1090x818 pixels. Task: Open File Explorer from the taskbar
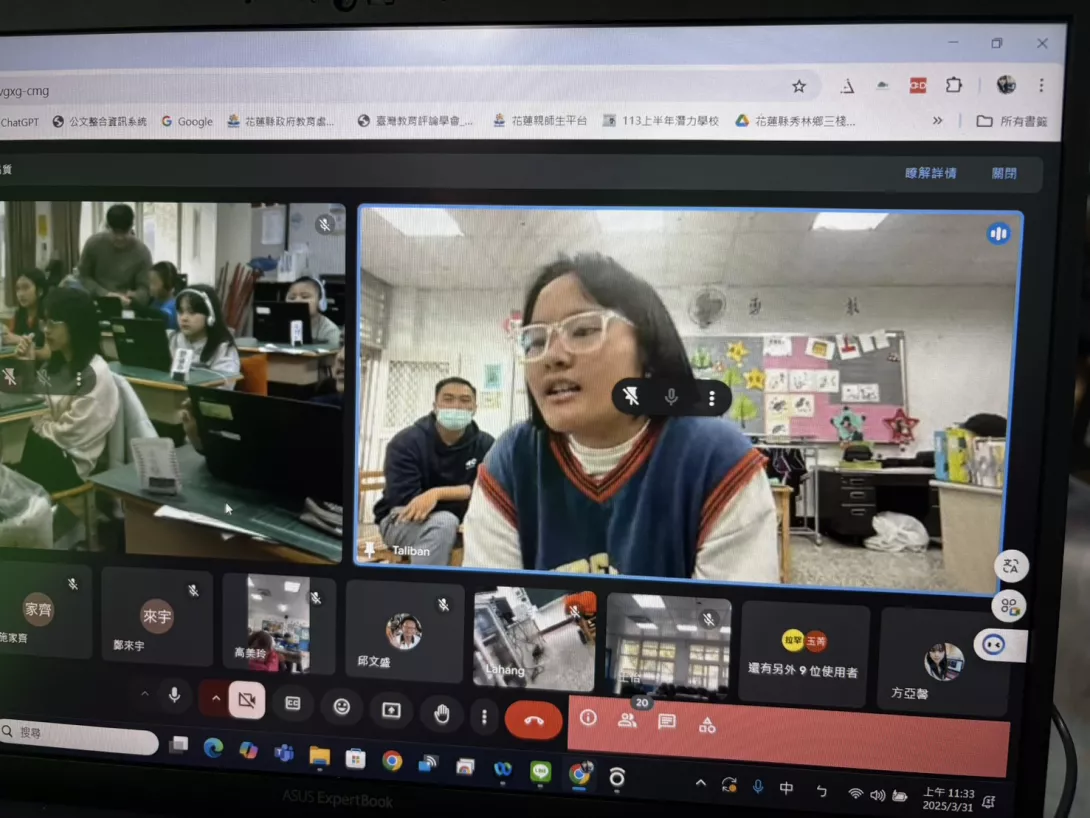click(x=319, y=755)
